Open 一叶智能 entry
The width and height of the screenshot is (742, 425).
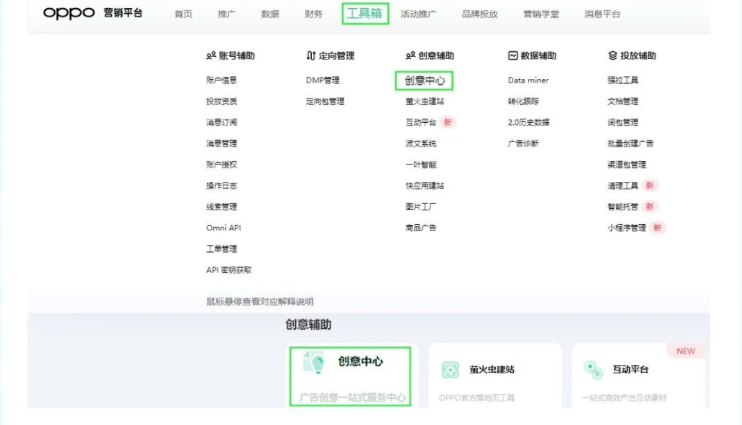421,165
